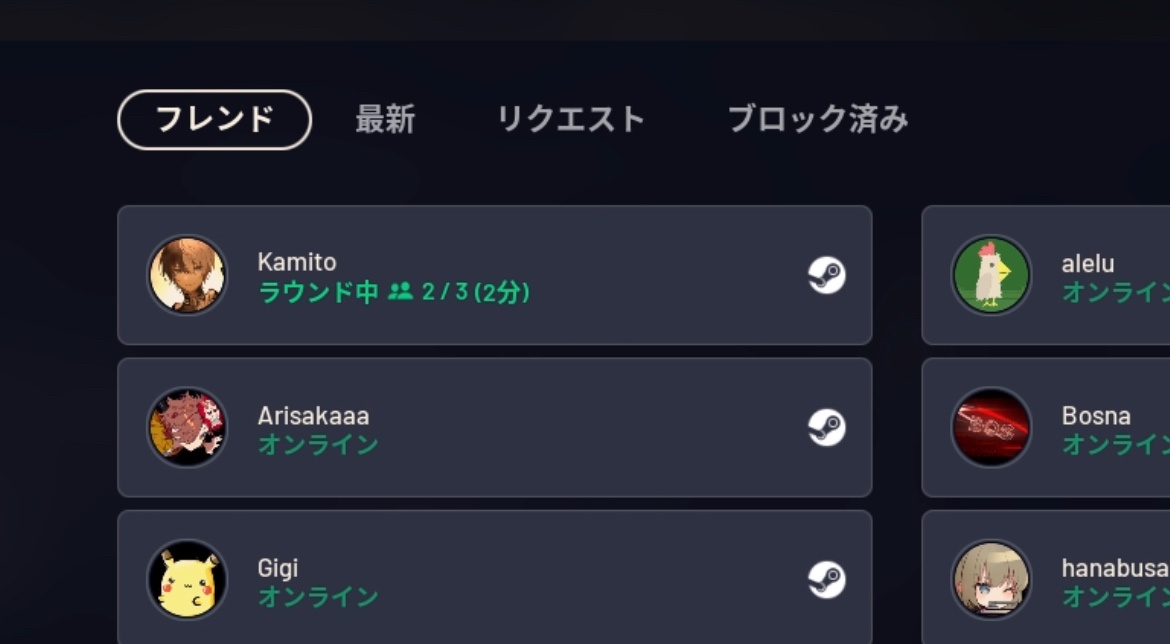1170x644 pixels.
Task: Click the Steam icon on Gigi's row
Action: (x=827, y=580)
